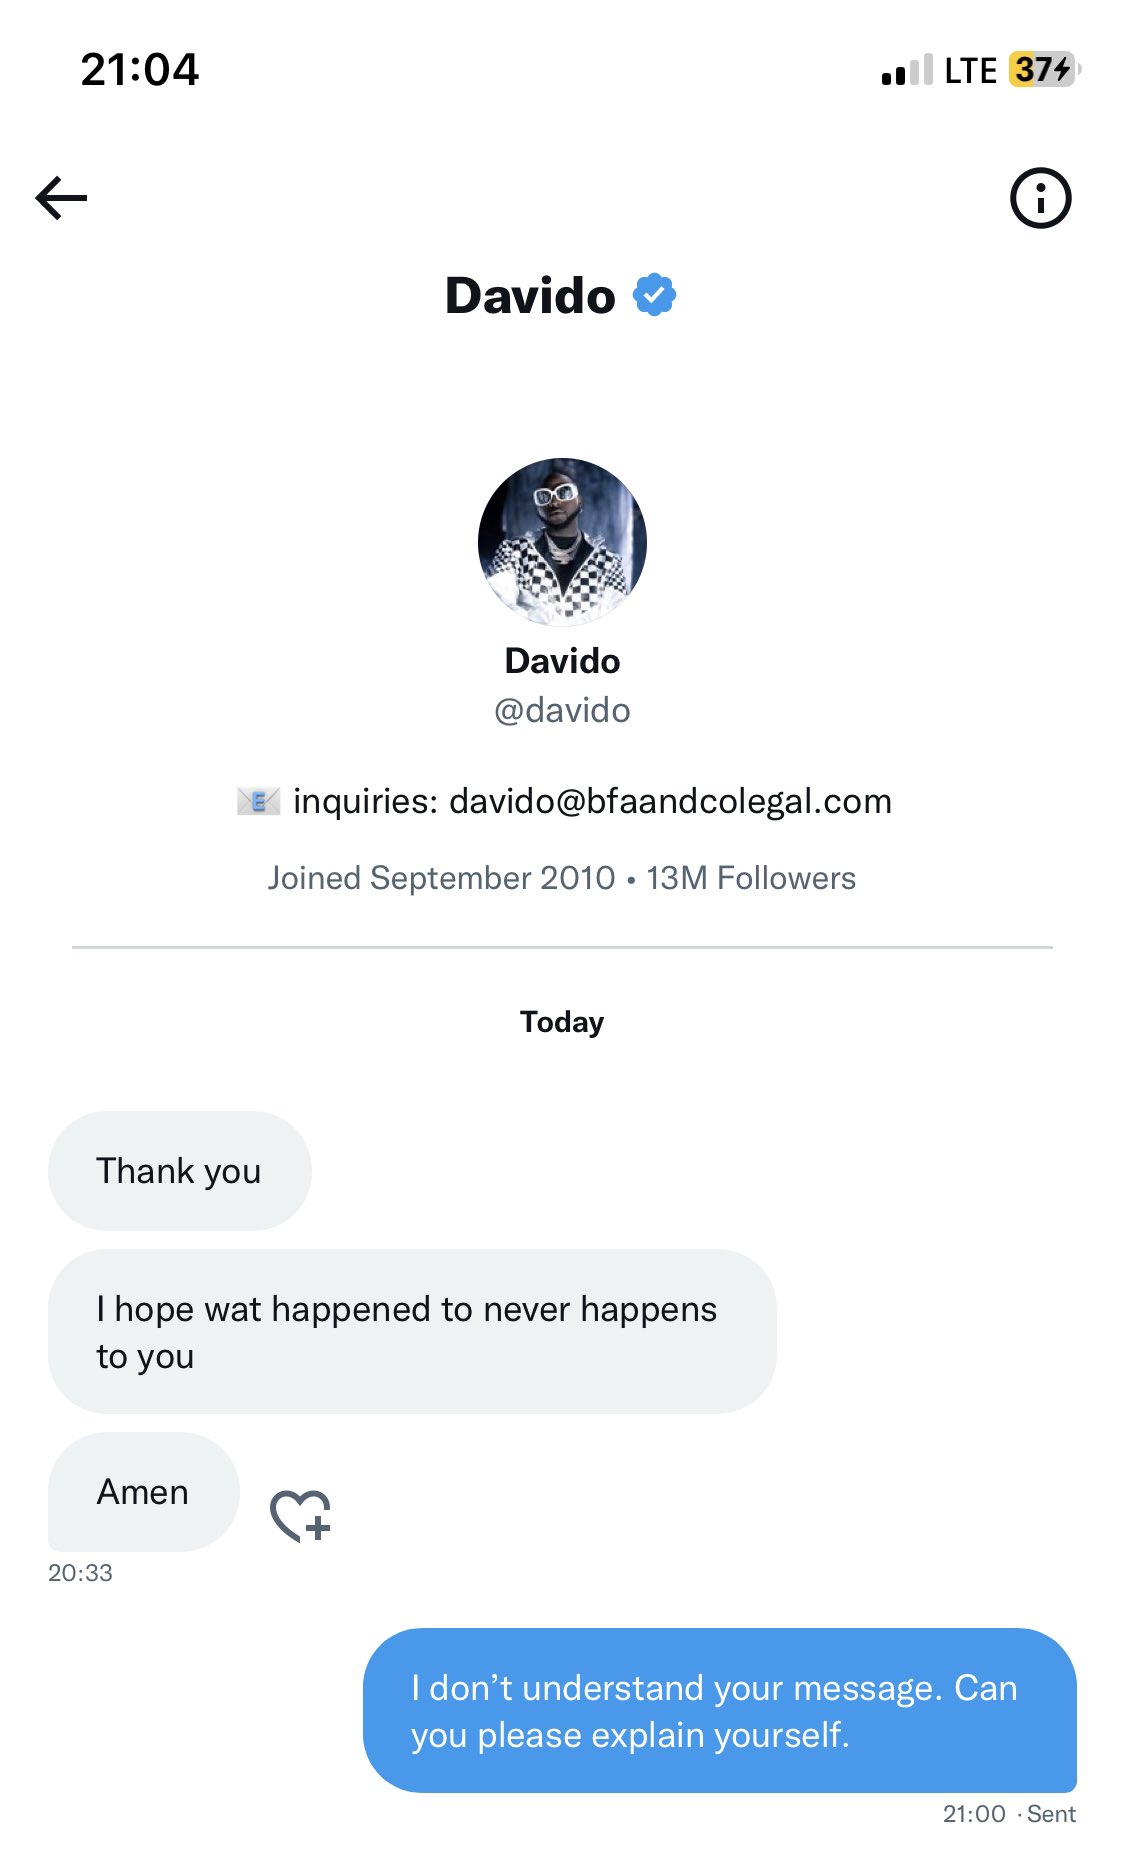Tap the 13M Followers text

tap(751, 878)
